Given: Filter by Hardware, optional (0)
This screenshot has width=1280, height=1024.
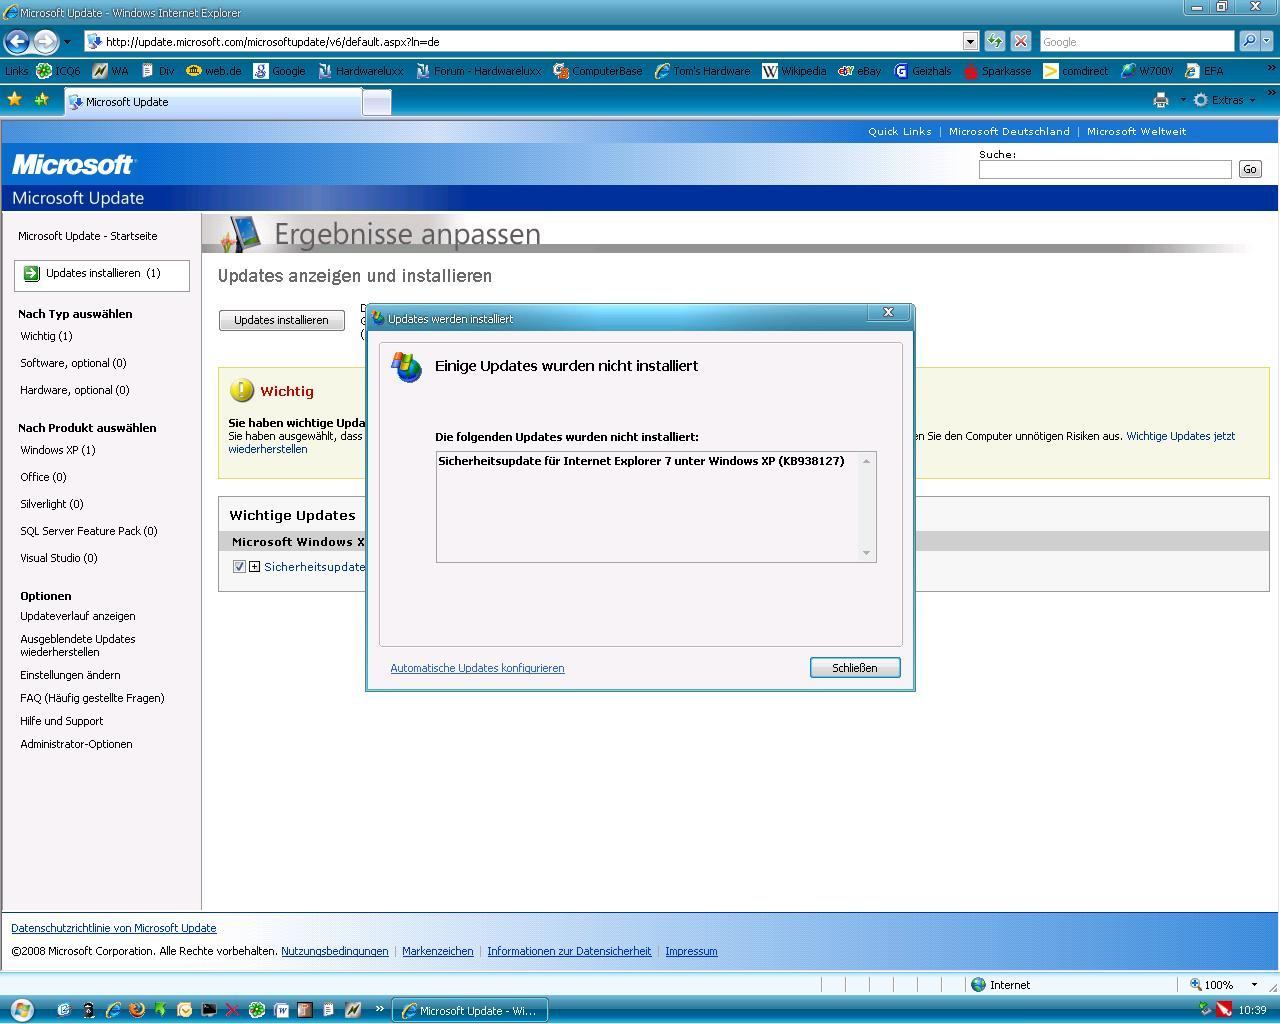Looking at the screenshot, I should pos(75,390).
